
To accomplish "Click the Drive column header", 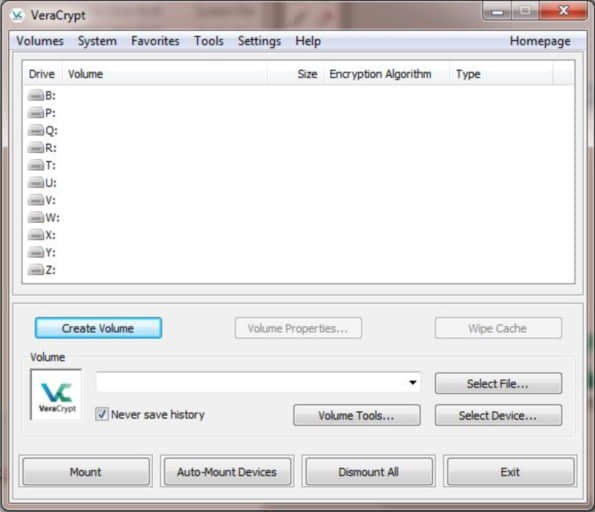I will (42, 74).
